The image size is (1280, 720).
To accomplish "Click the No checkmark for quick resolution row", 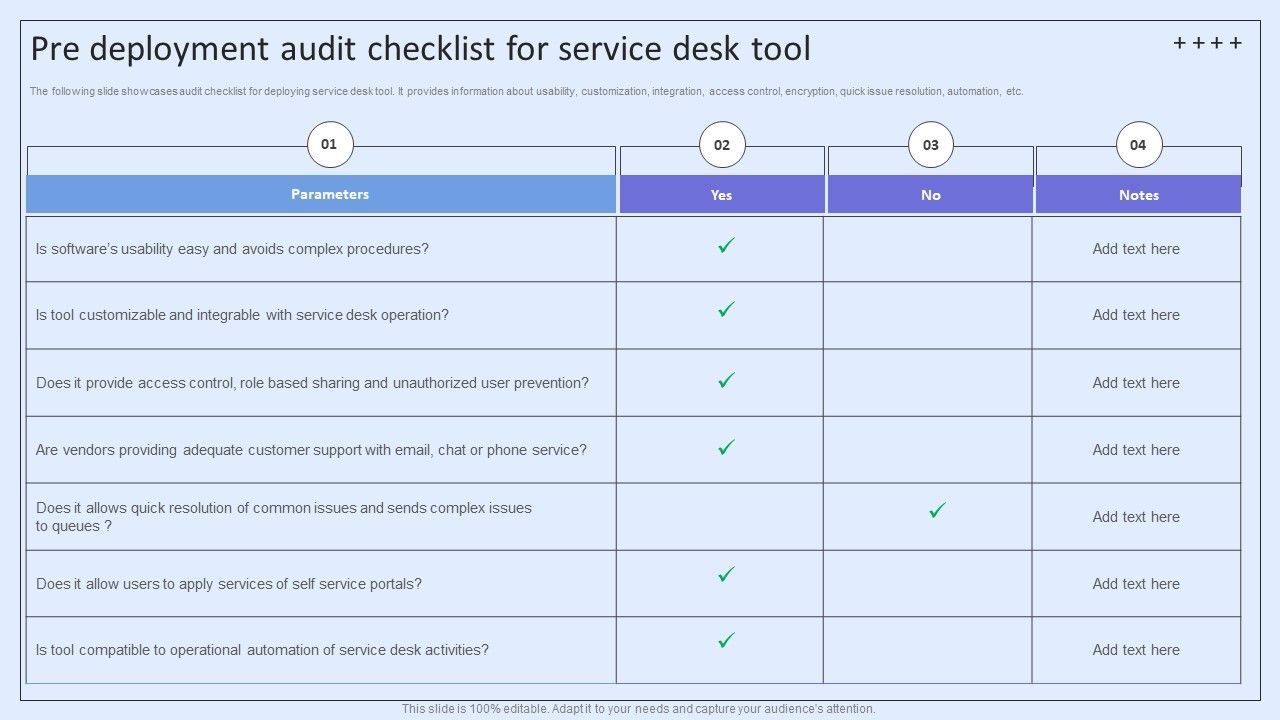I will tap(937, 510).
